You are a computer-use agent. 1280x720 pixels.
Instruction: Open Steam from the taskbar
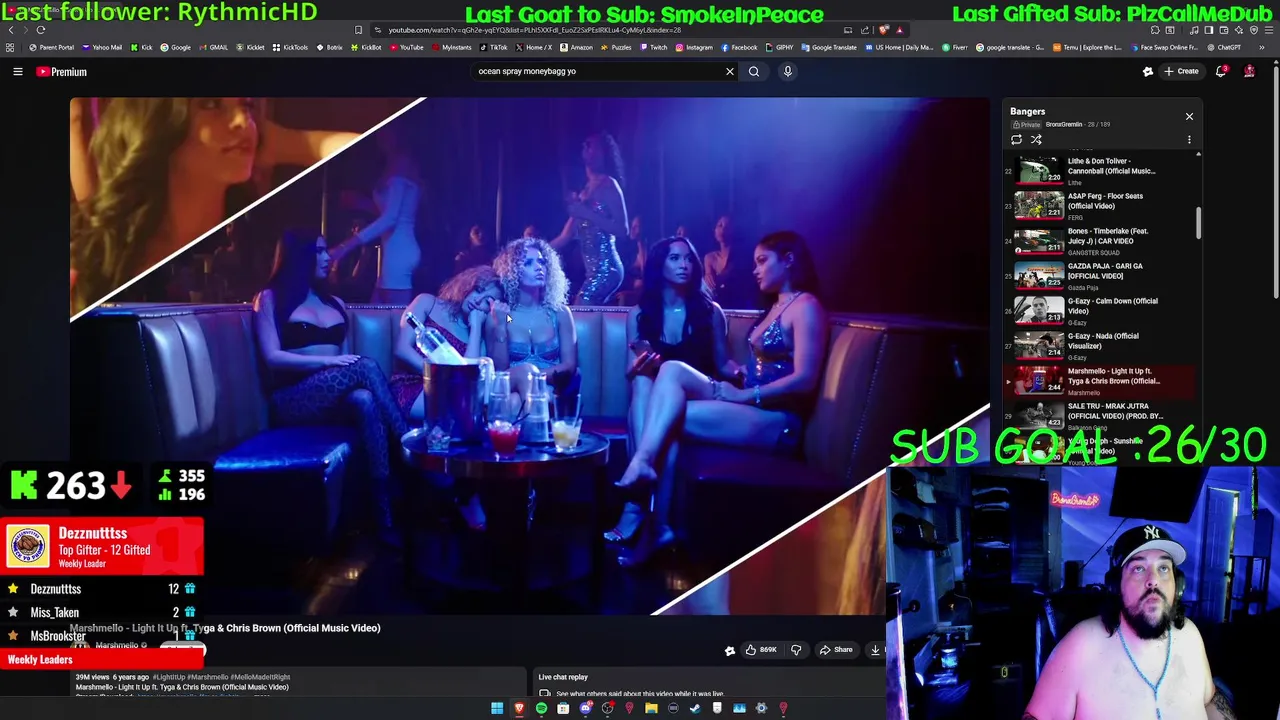(695, 708)
